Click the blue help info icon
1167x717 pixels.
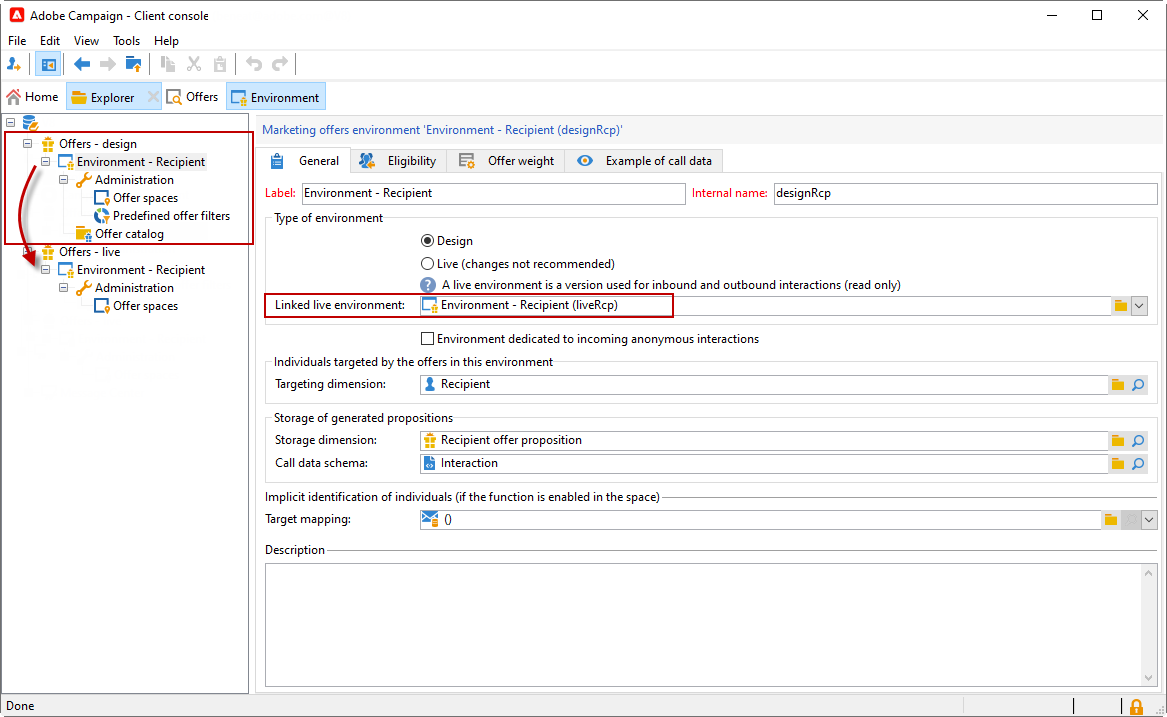tap(428, 285)
